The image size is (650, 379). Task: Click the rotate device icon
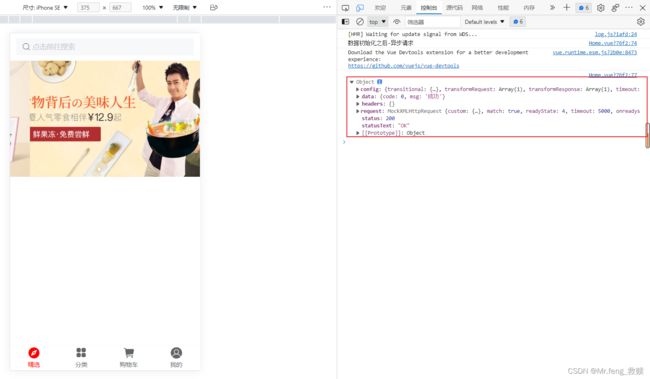click(214, 7)
